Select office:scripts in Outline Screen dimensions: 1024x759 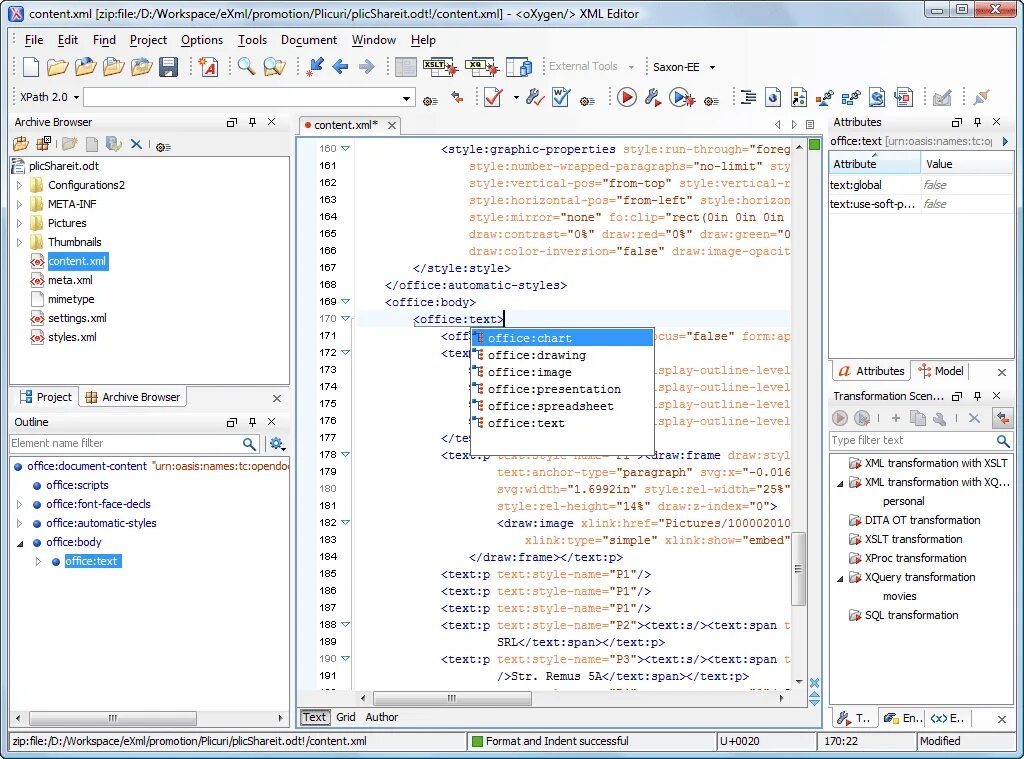click(x=77, y=485)
